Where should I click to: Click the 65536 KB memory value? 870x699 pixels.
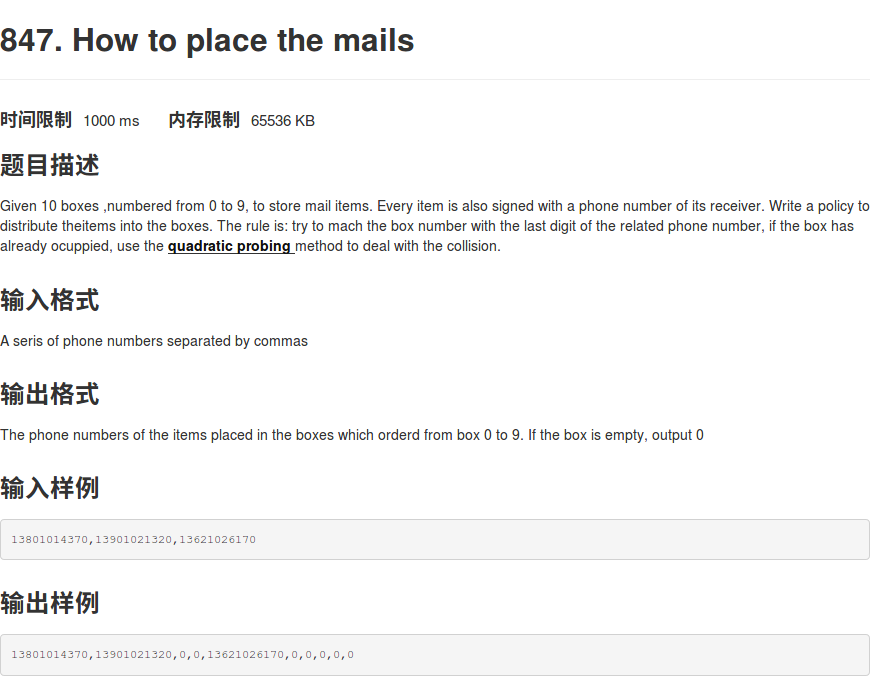283,121
